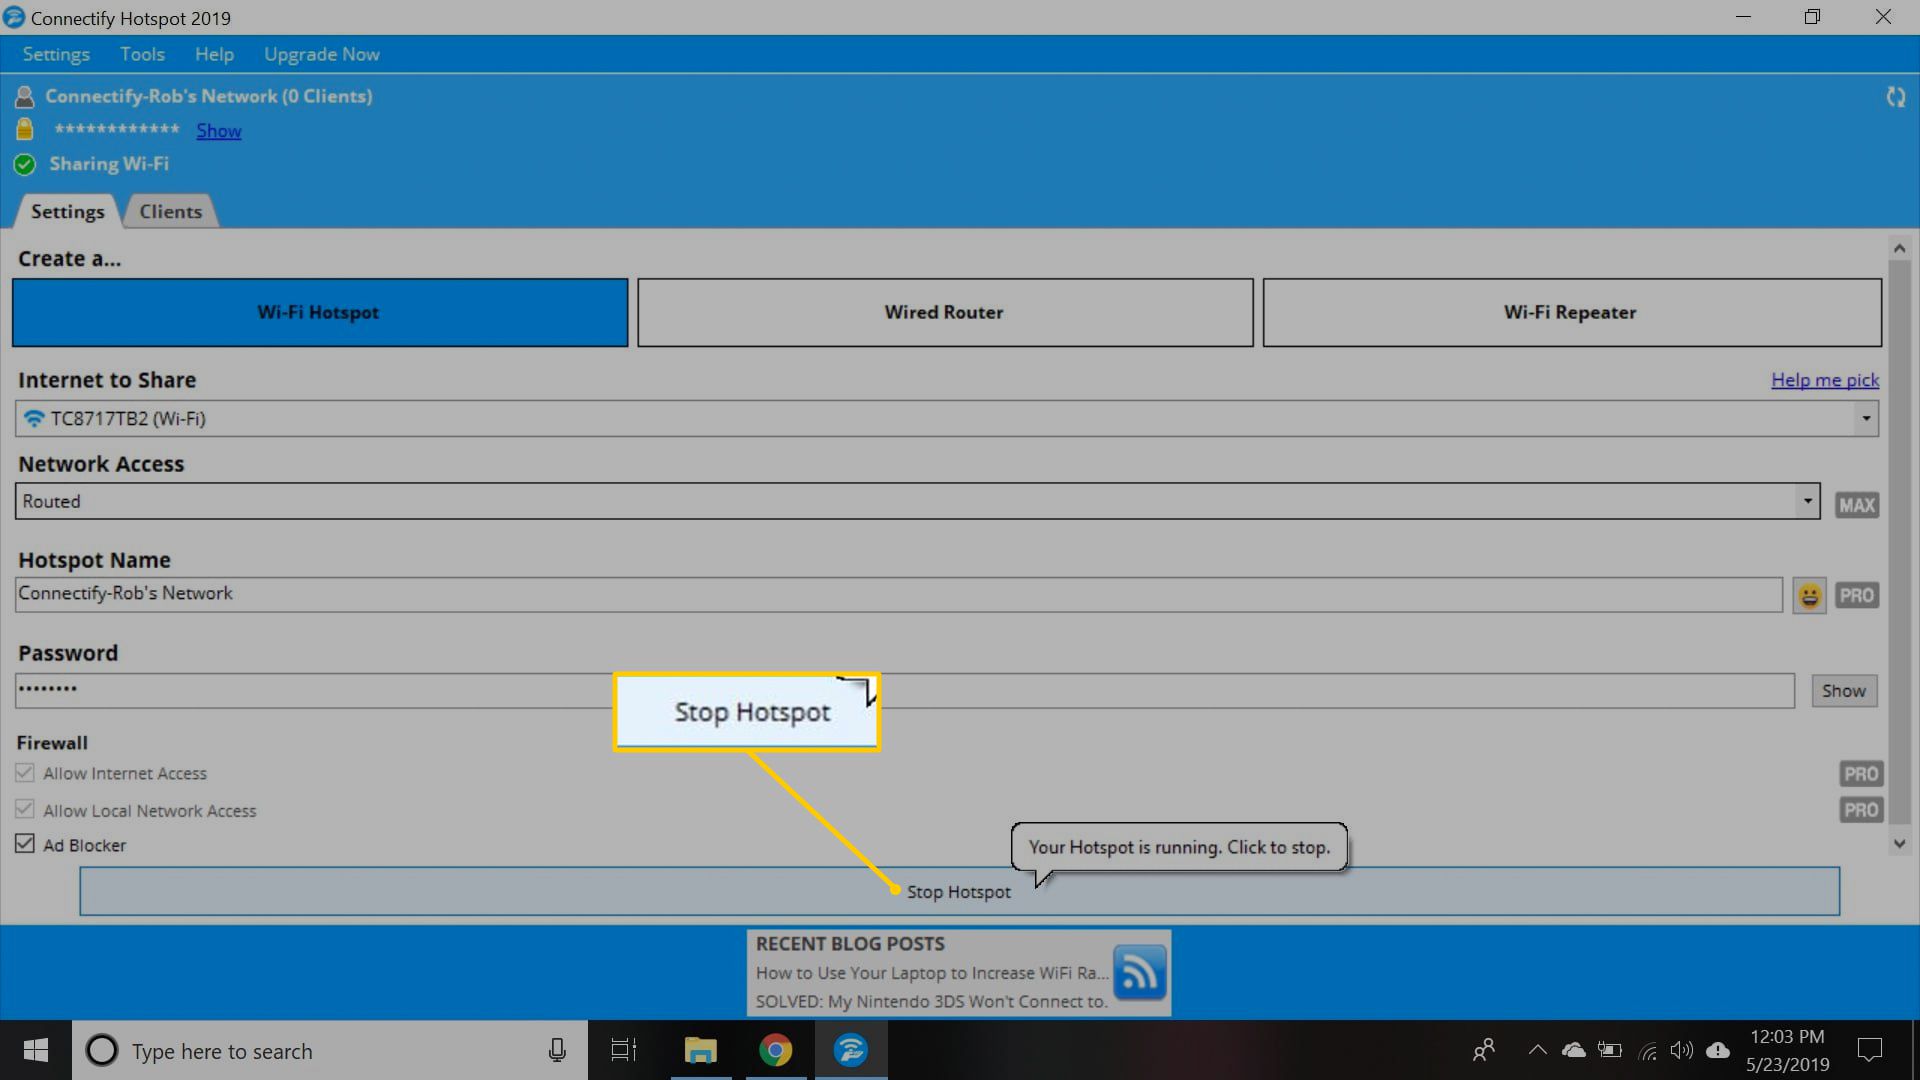Image resolution: width=1920 pixels, height=1080 pixels.
Task: Switch to the Clients tab
Action: 170,211
